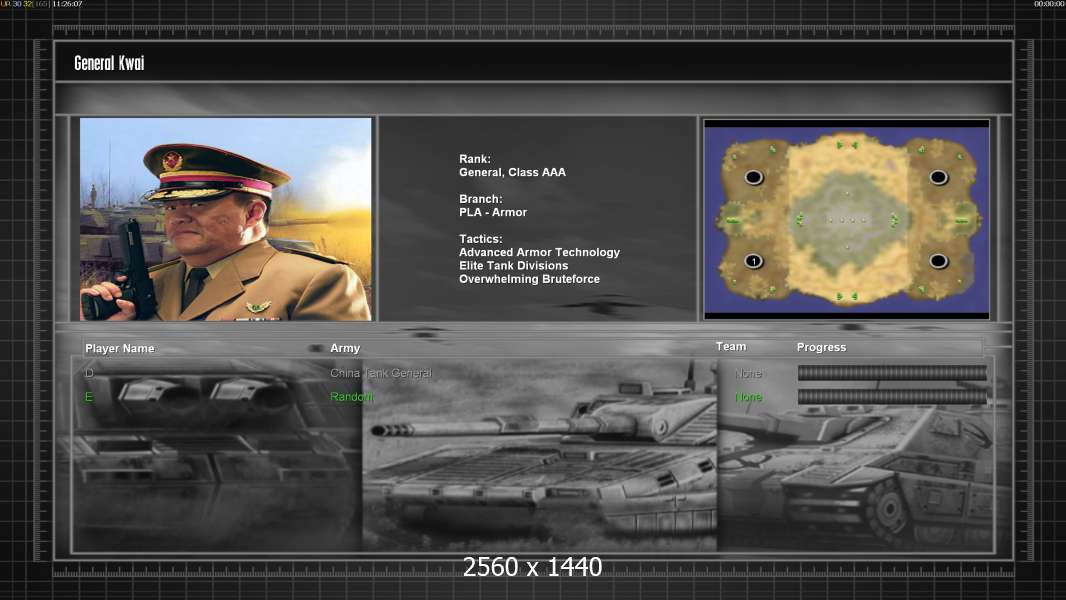The width and height of the screenshot is (1066, 600).
Task: Click the 'None' team value for player D
Action: pos(748,374)
